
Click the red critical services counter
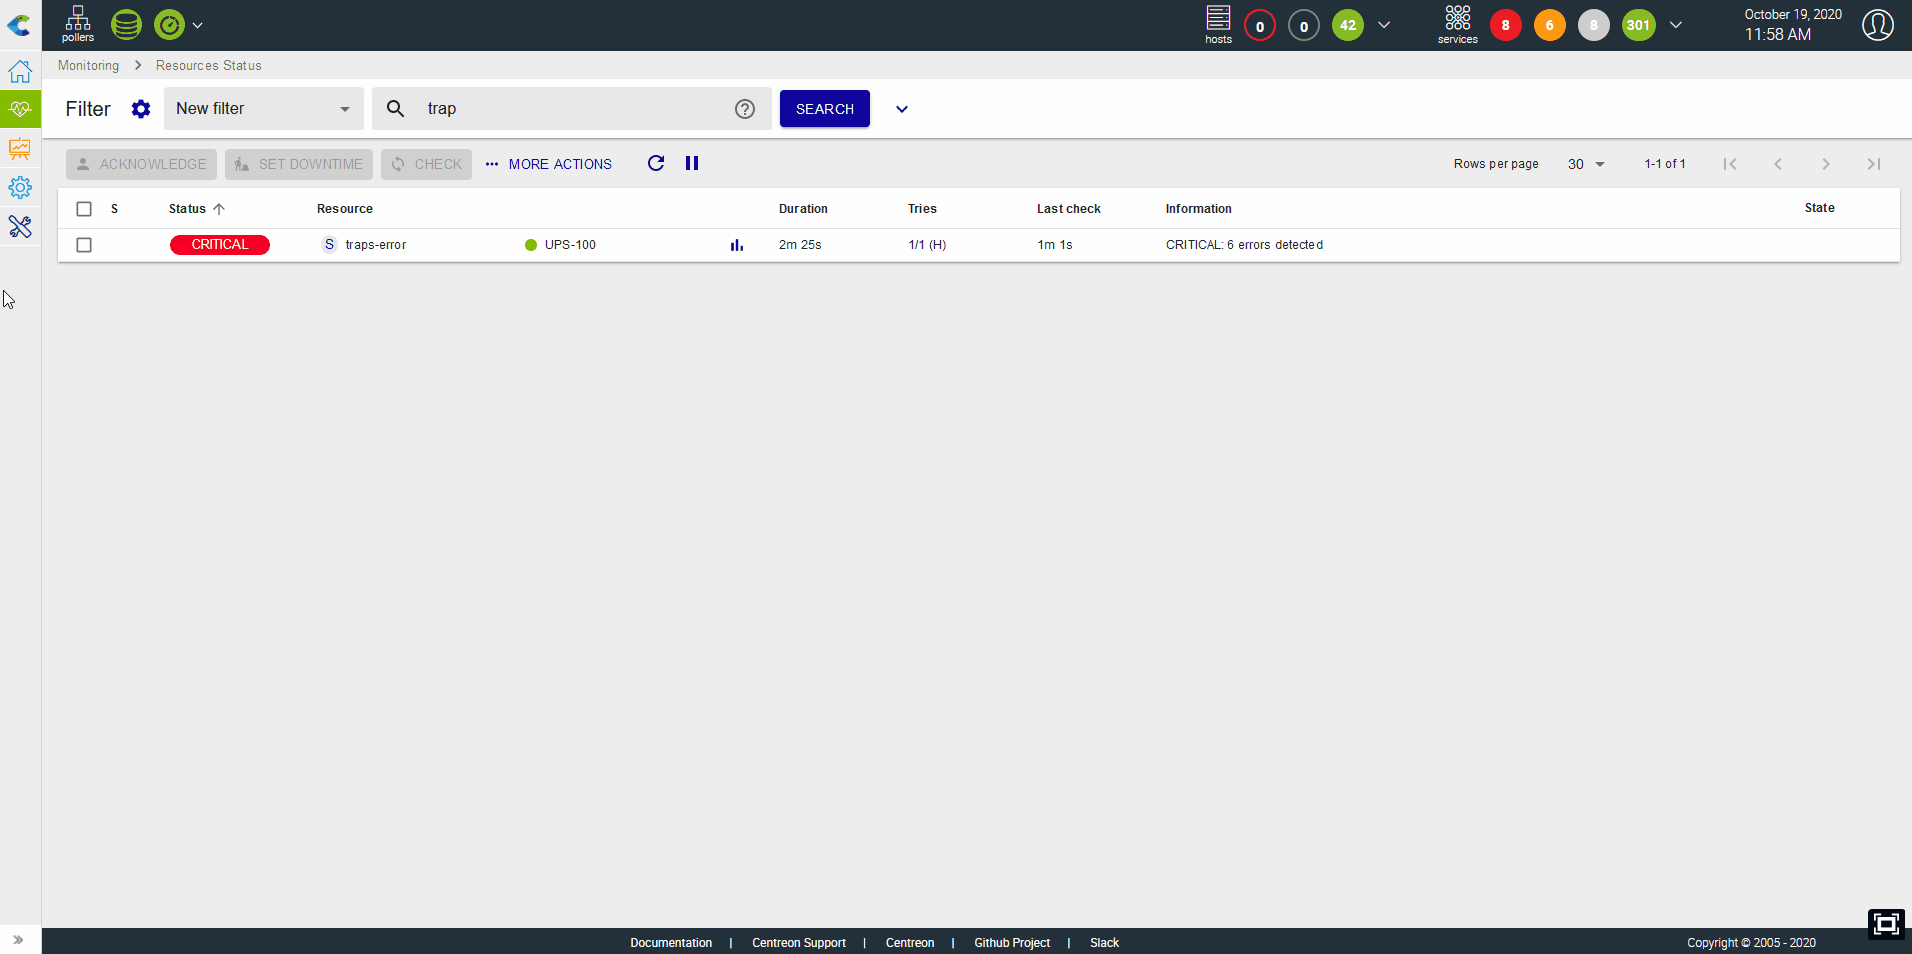1505,25
